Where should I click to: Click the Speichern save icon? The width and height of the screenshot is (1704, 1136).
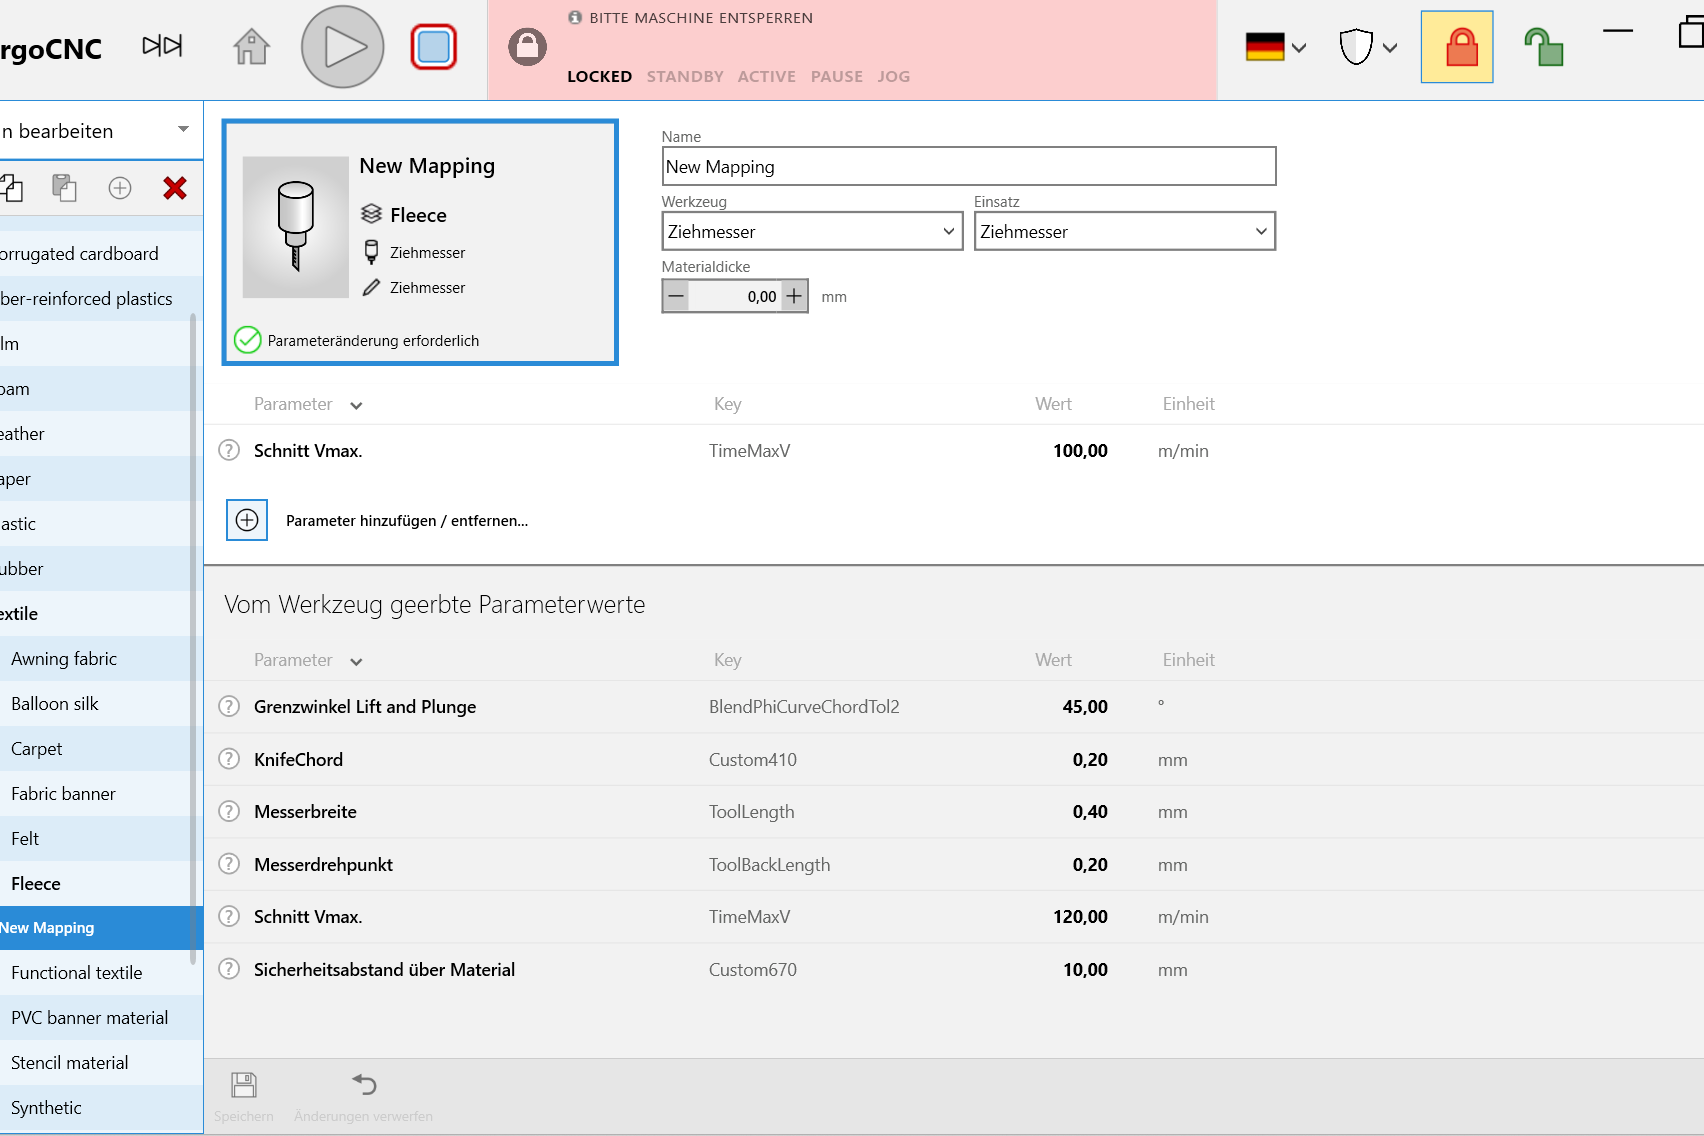pos(244,1085)
